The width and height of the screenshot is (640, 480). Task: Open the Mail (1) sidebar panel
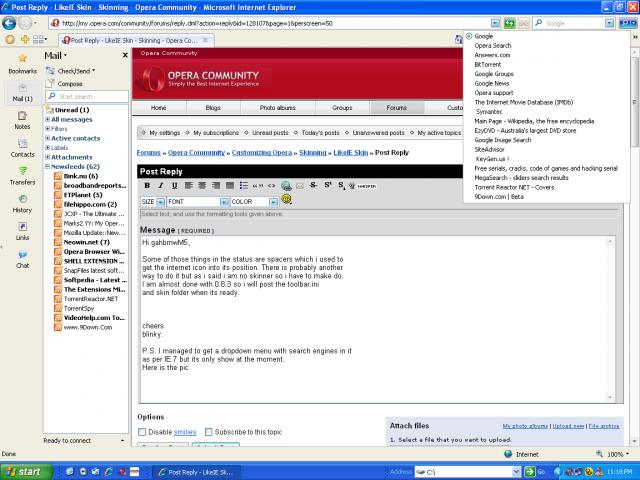[22, 92]
